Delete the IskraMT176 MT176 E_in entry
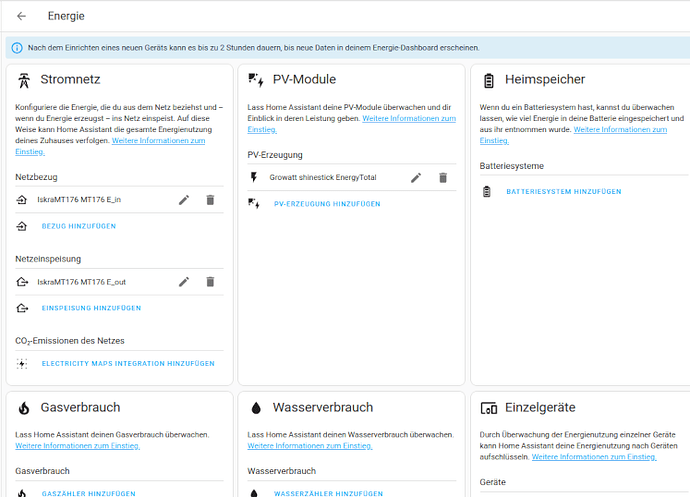The image size is (690, 497). click(210, 200)
